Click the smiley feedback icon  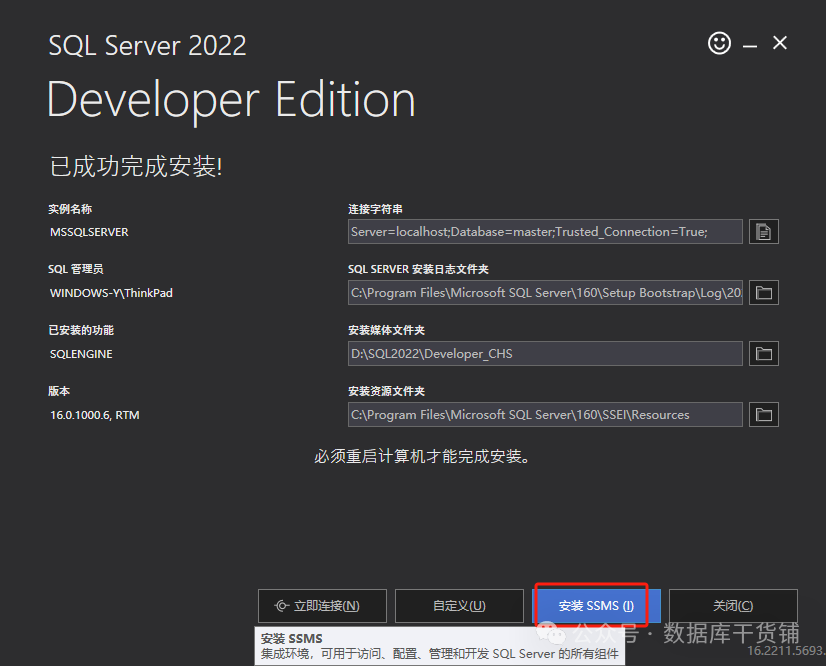(x=719, y=43)
